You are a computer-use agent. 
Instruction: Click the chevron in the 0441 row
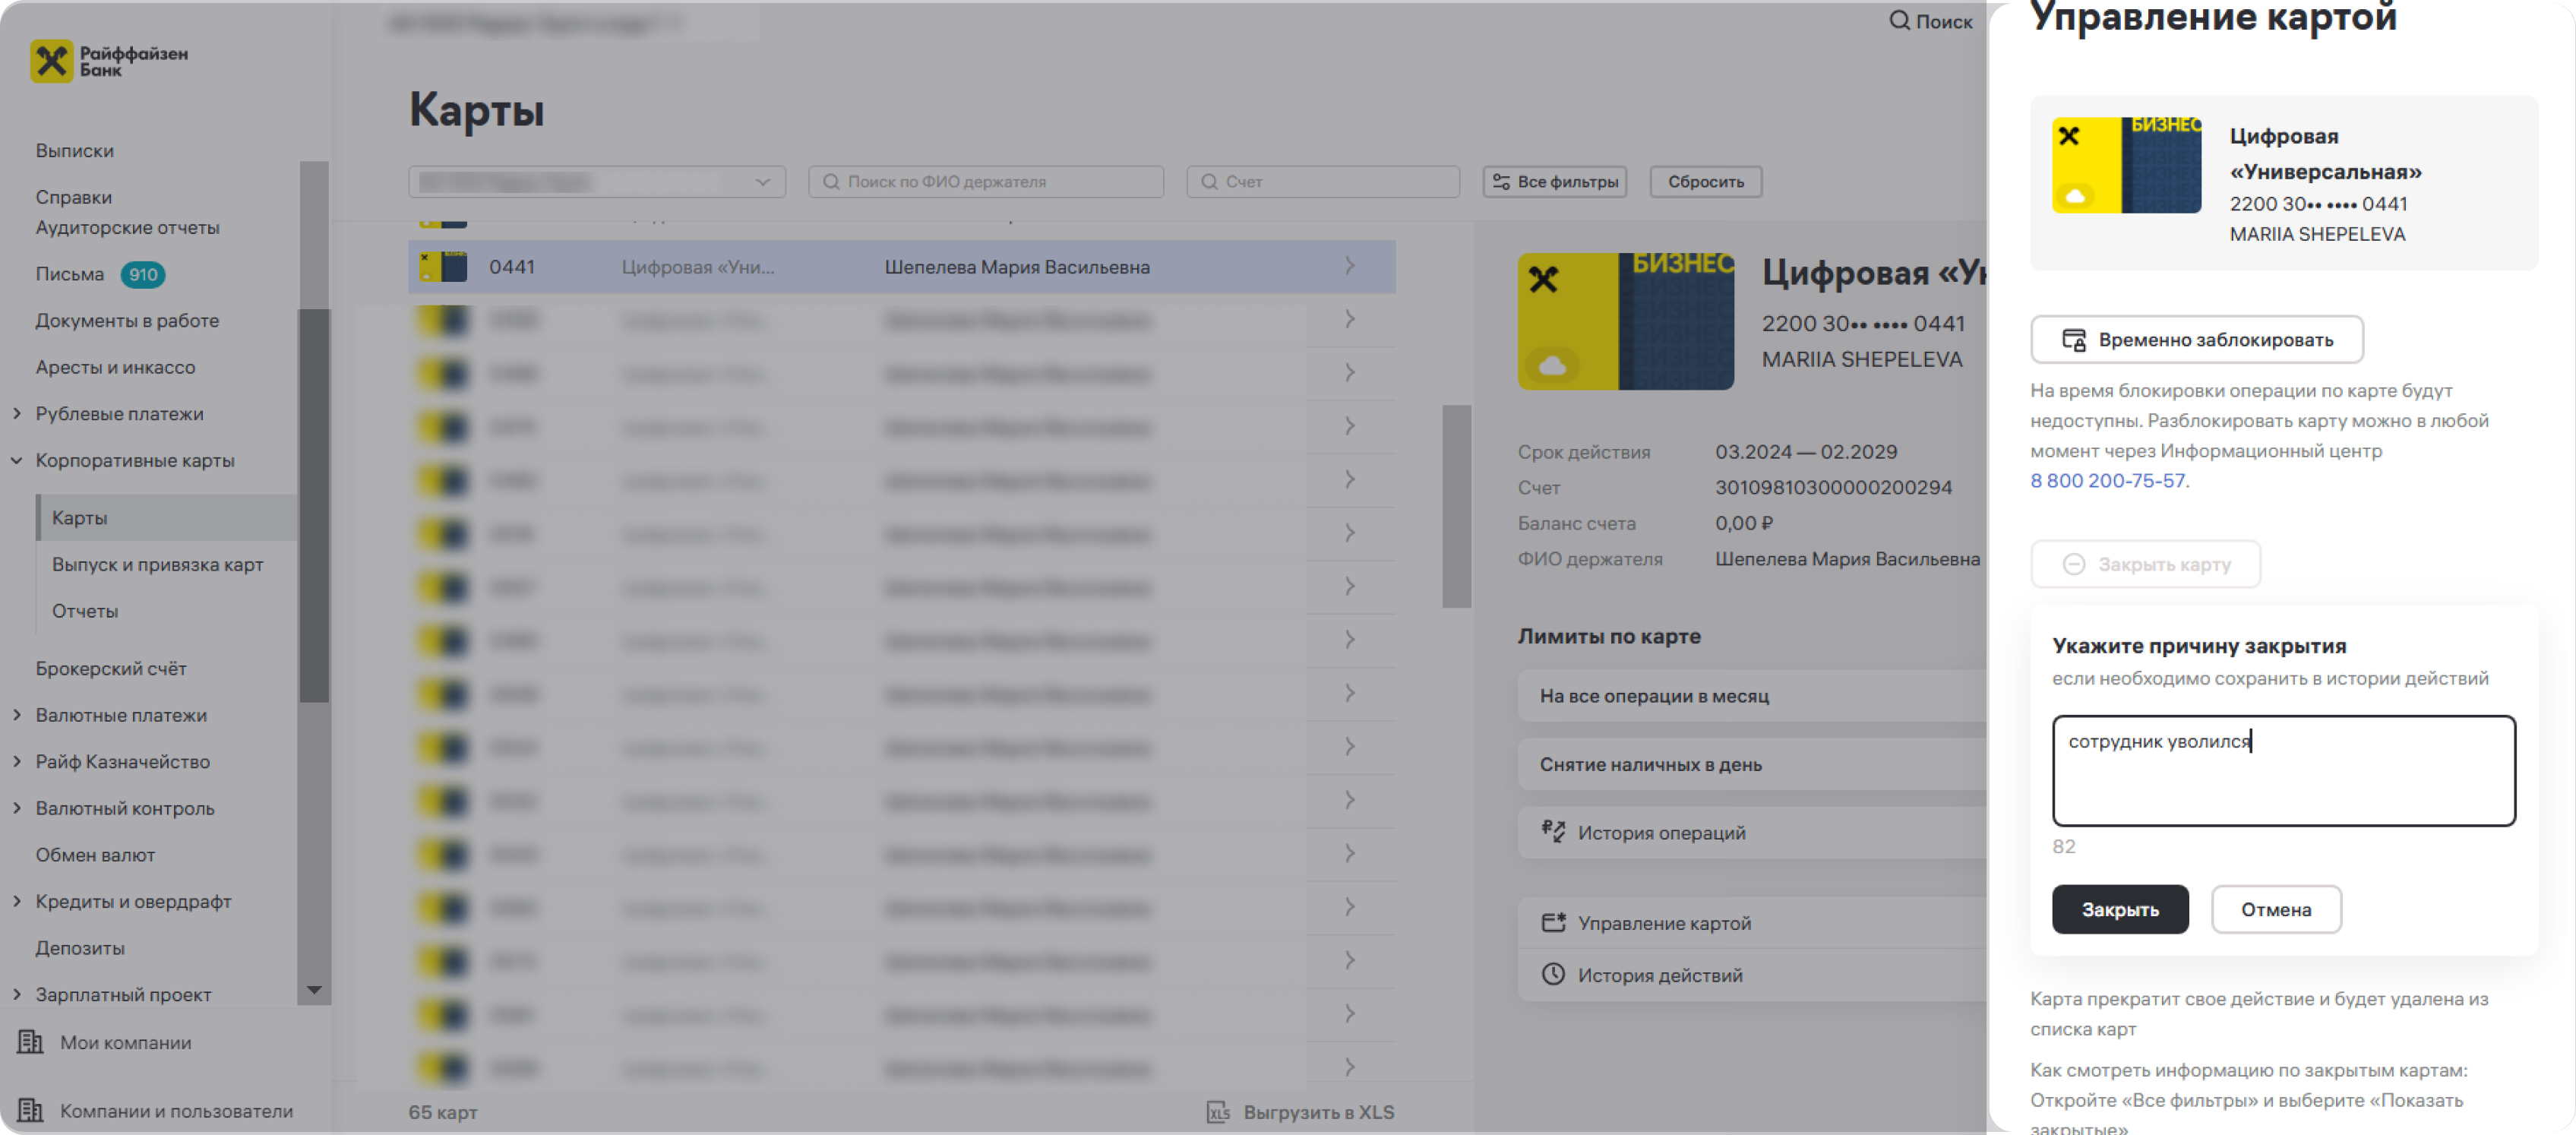[1350, 266]
